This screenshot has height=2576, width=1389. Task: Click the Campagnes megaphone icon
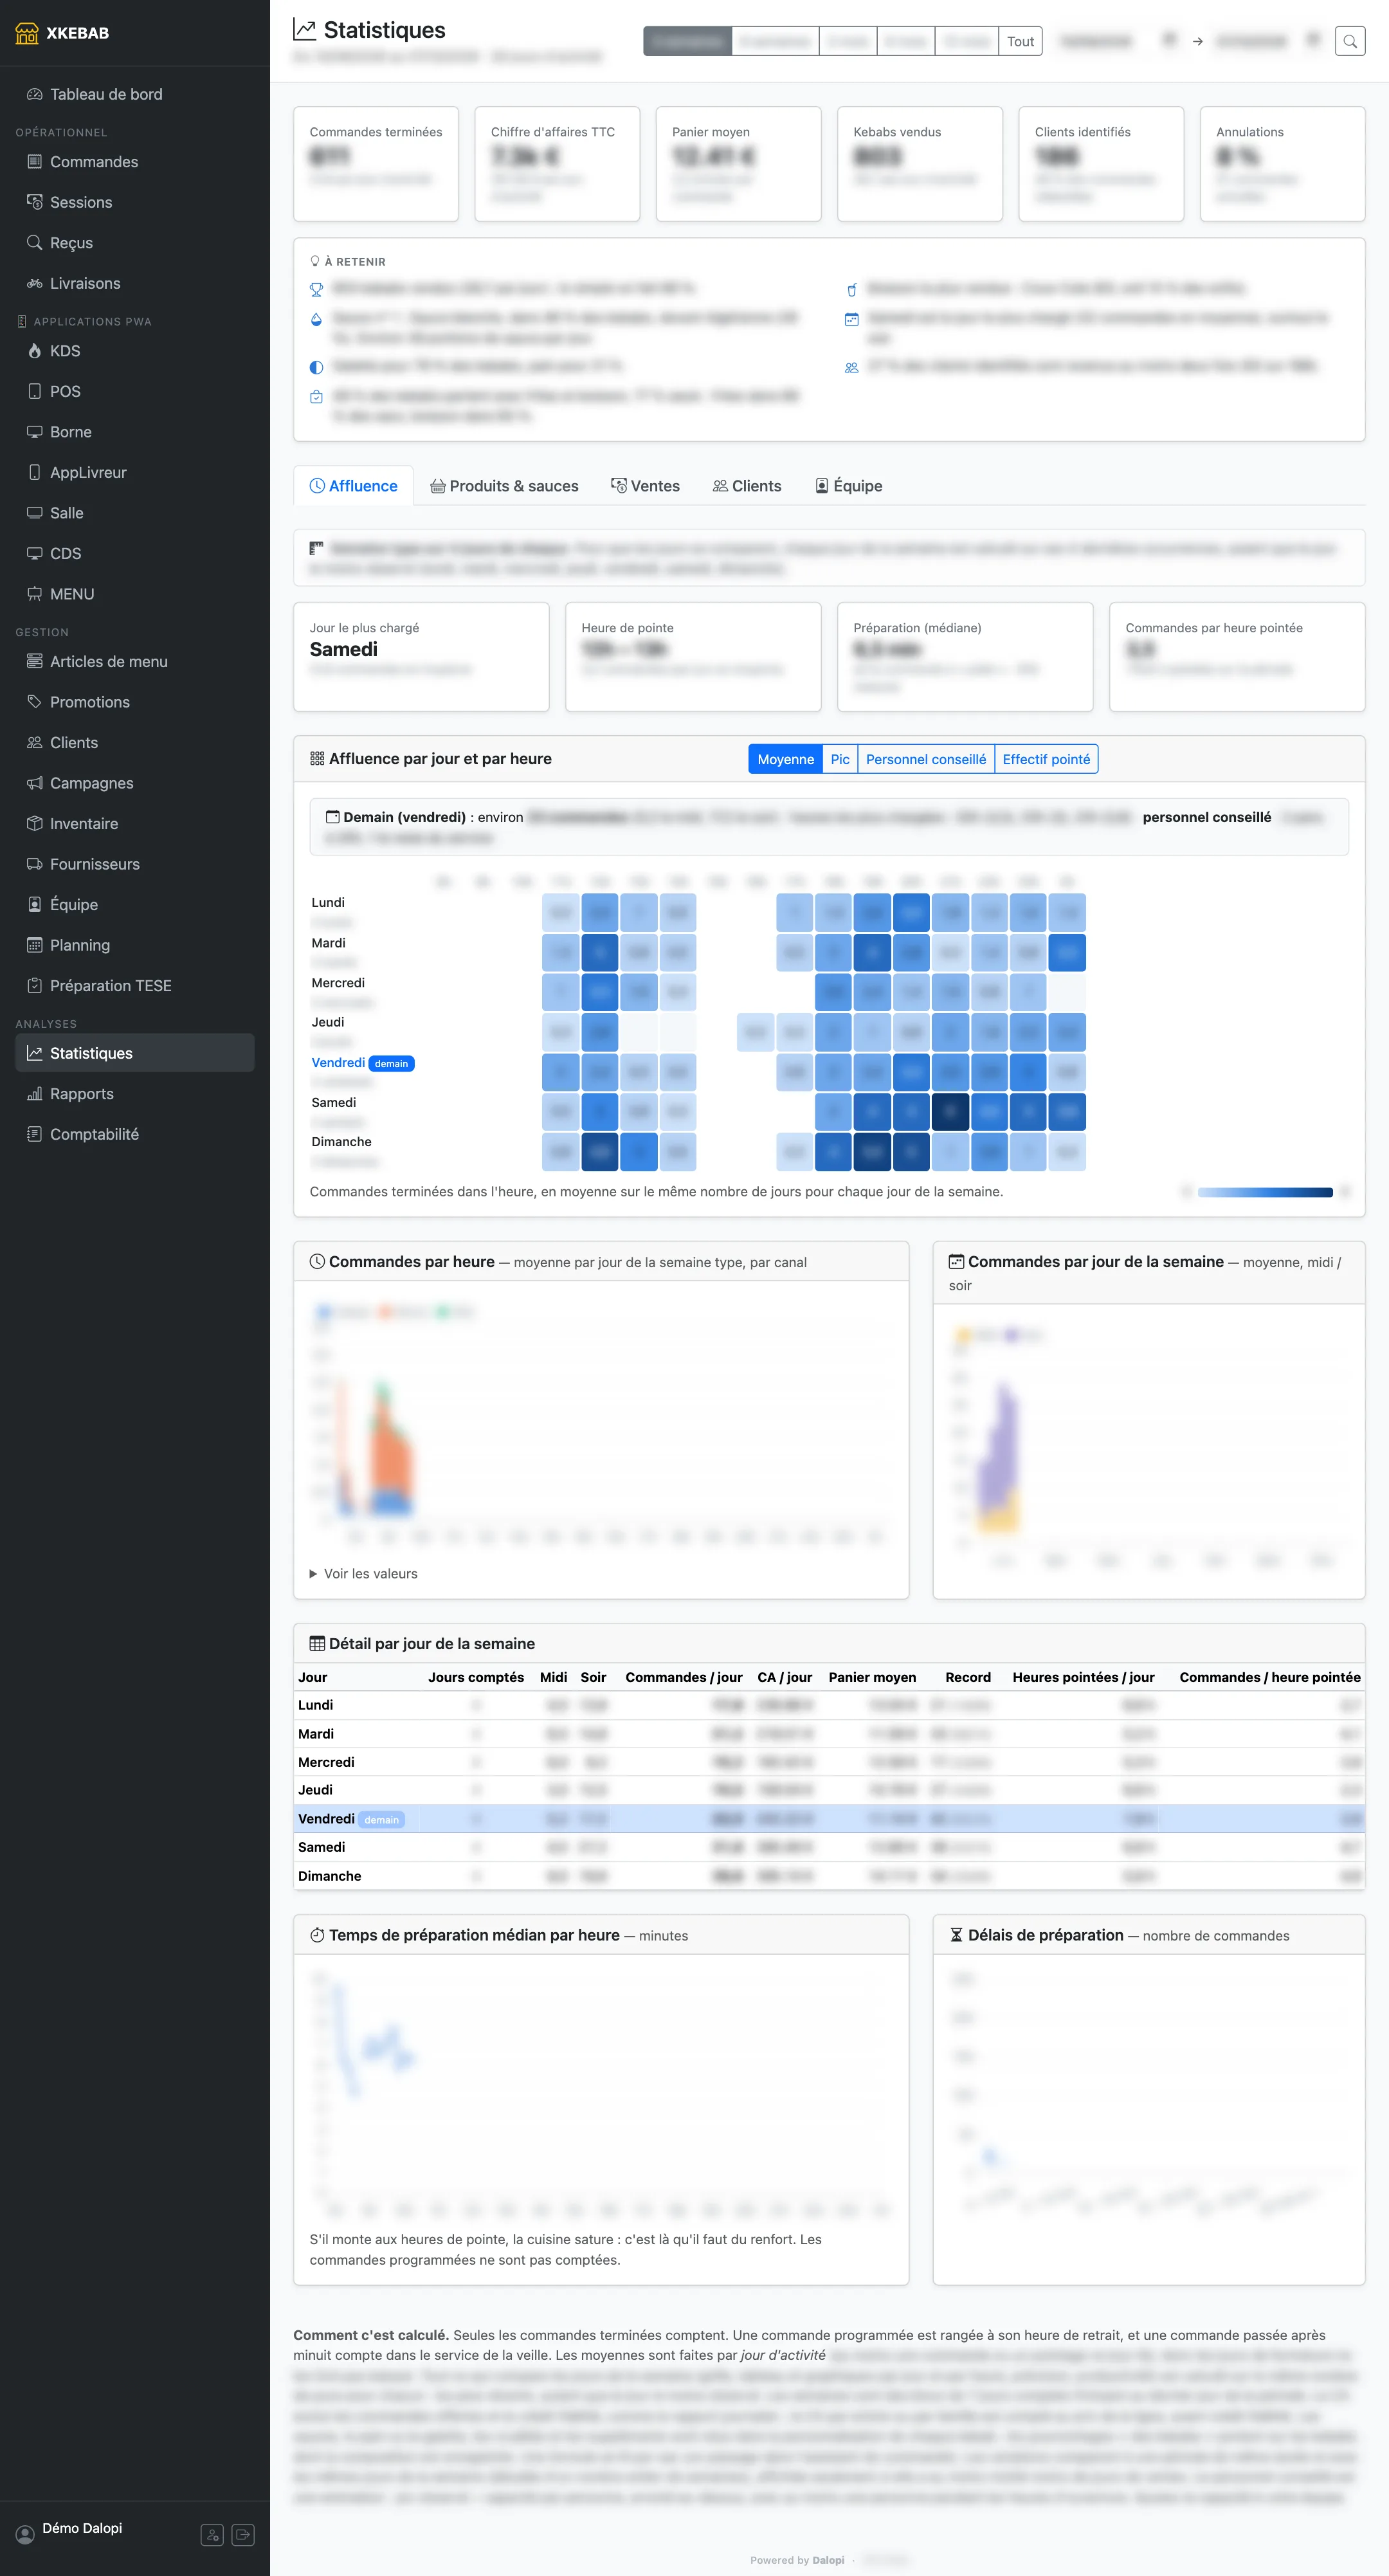click(34, 783)
